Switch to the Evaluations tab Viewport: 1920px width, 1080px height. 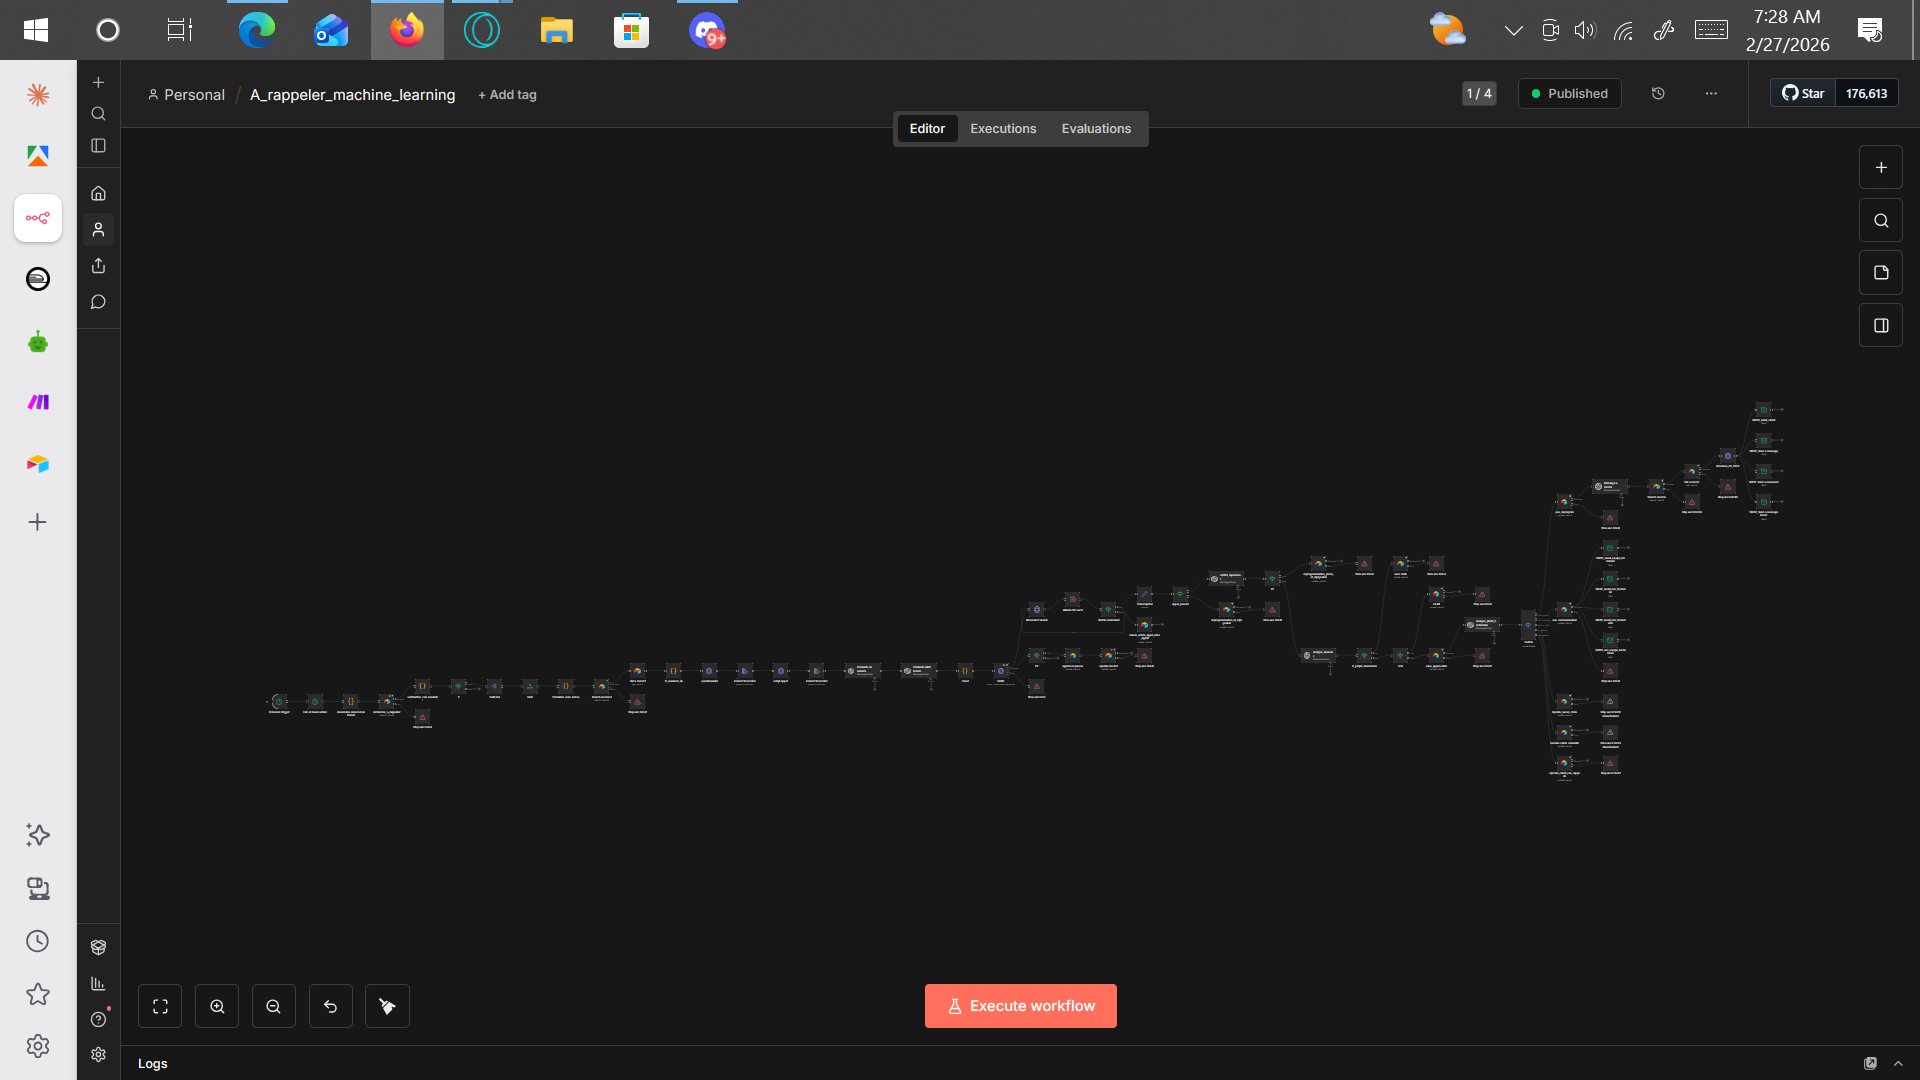tap(1096, 129)
